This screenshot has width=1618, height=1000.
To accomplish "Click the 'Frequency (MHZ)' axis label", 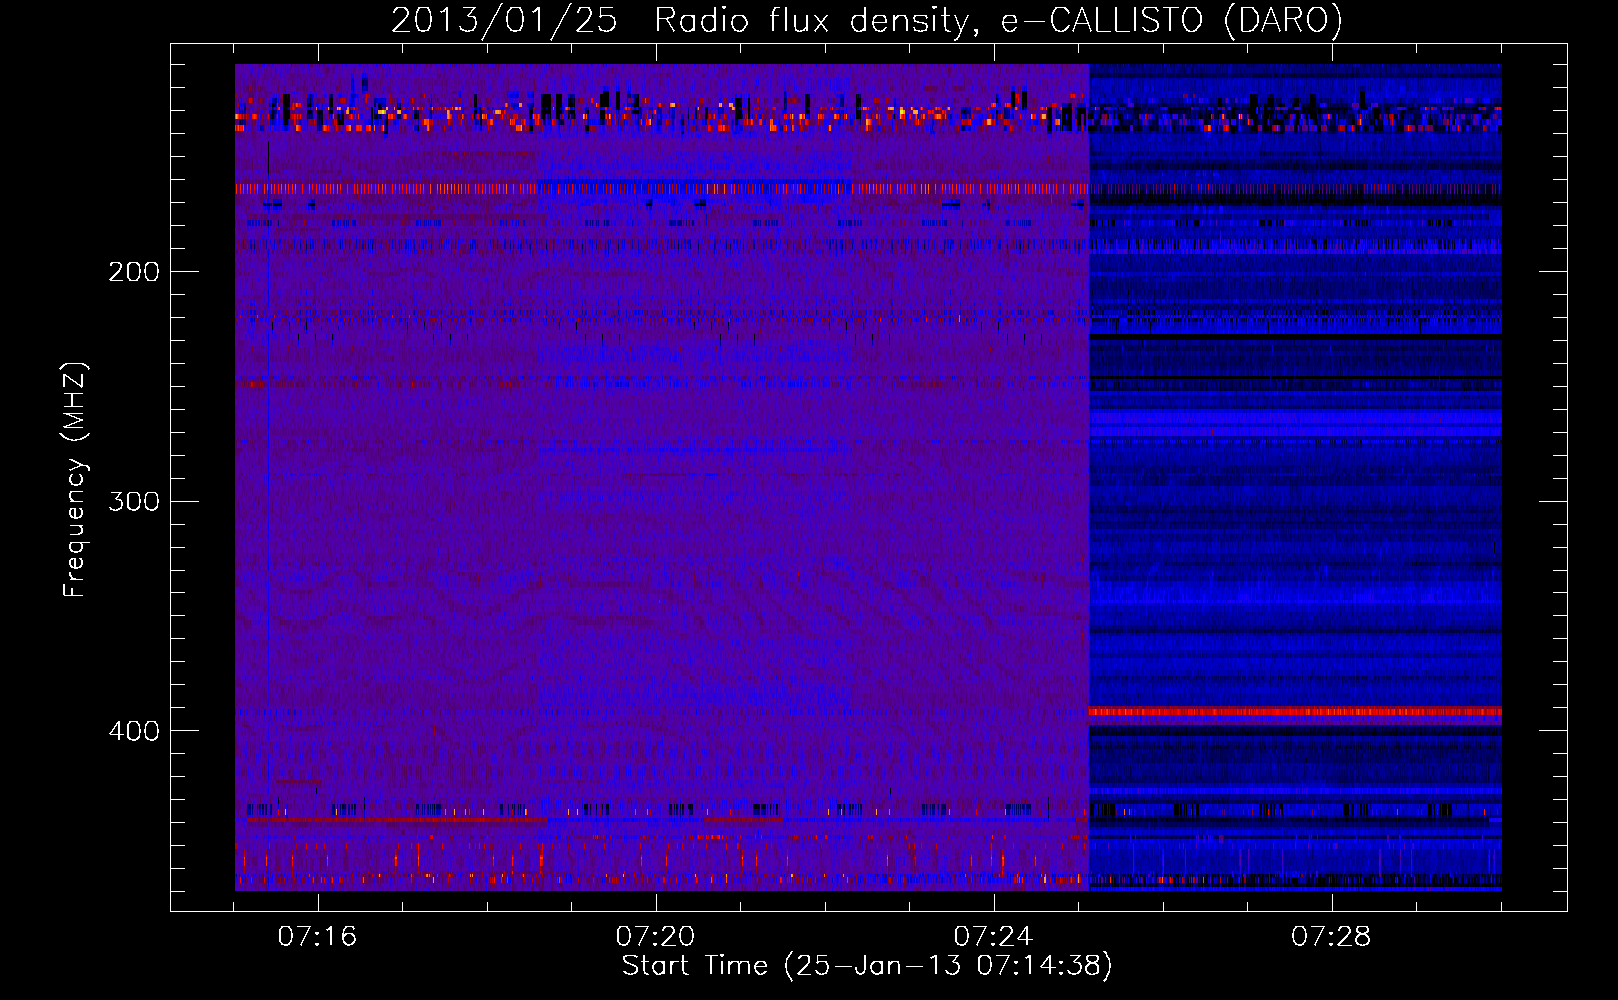I will pos(75,479).
